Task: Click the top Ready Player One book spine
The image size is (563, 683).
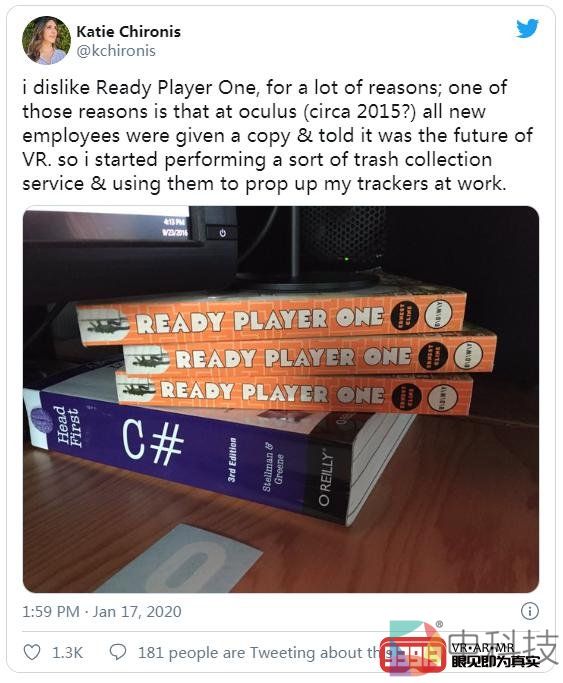Action: pyautogui.click(x=272, y=317)
